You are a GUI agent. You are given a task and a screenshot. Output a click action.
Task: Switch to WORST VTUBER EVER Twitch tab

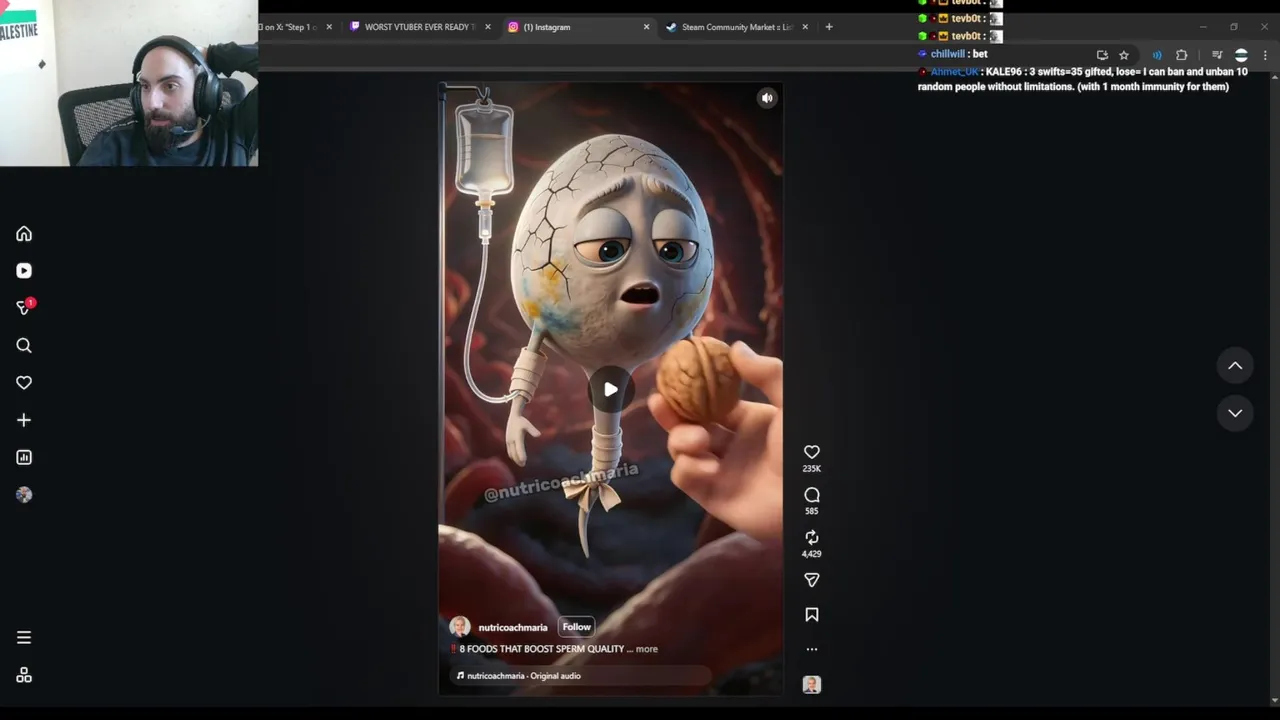pyautogui.click(x=418, y=27)
